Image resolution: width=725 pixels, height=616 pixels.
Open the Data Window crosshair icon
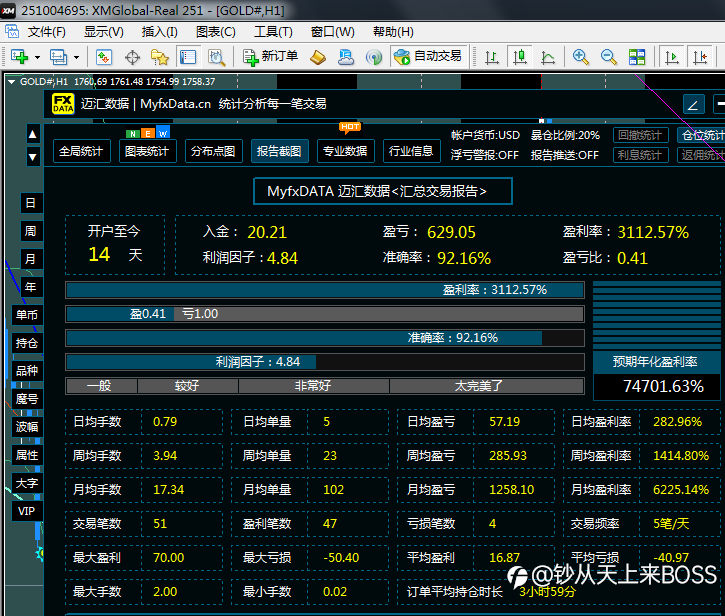(x=132, y=57)
